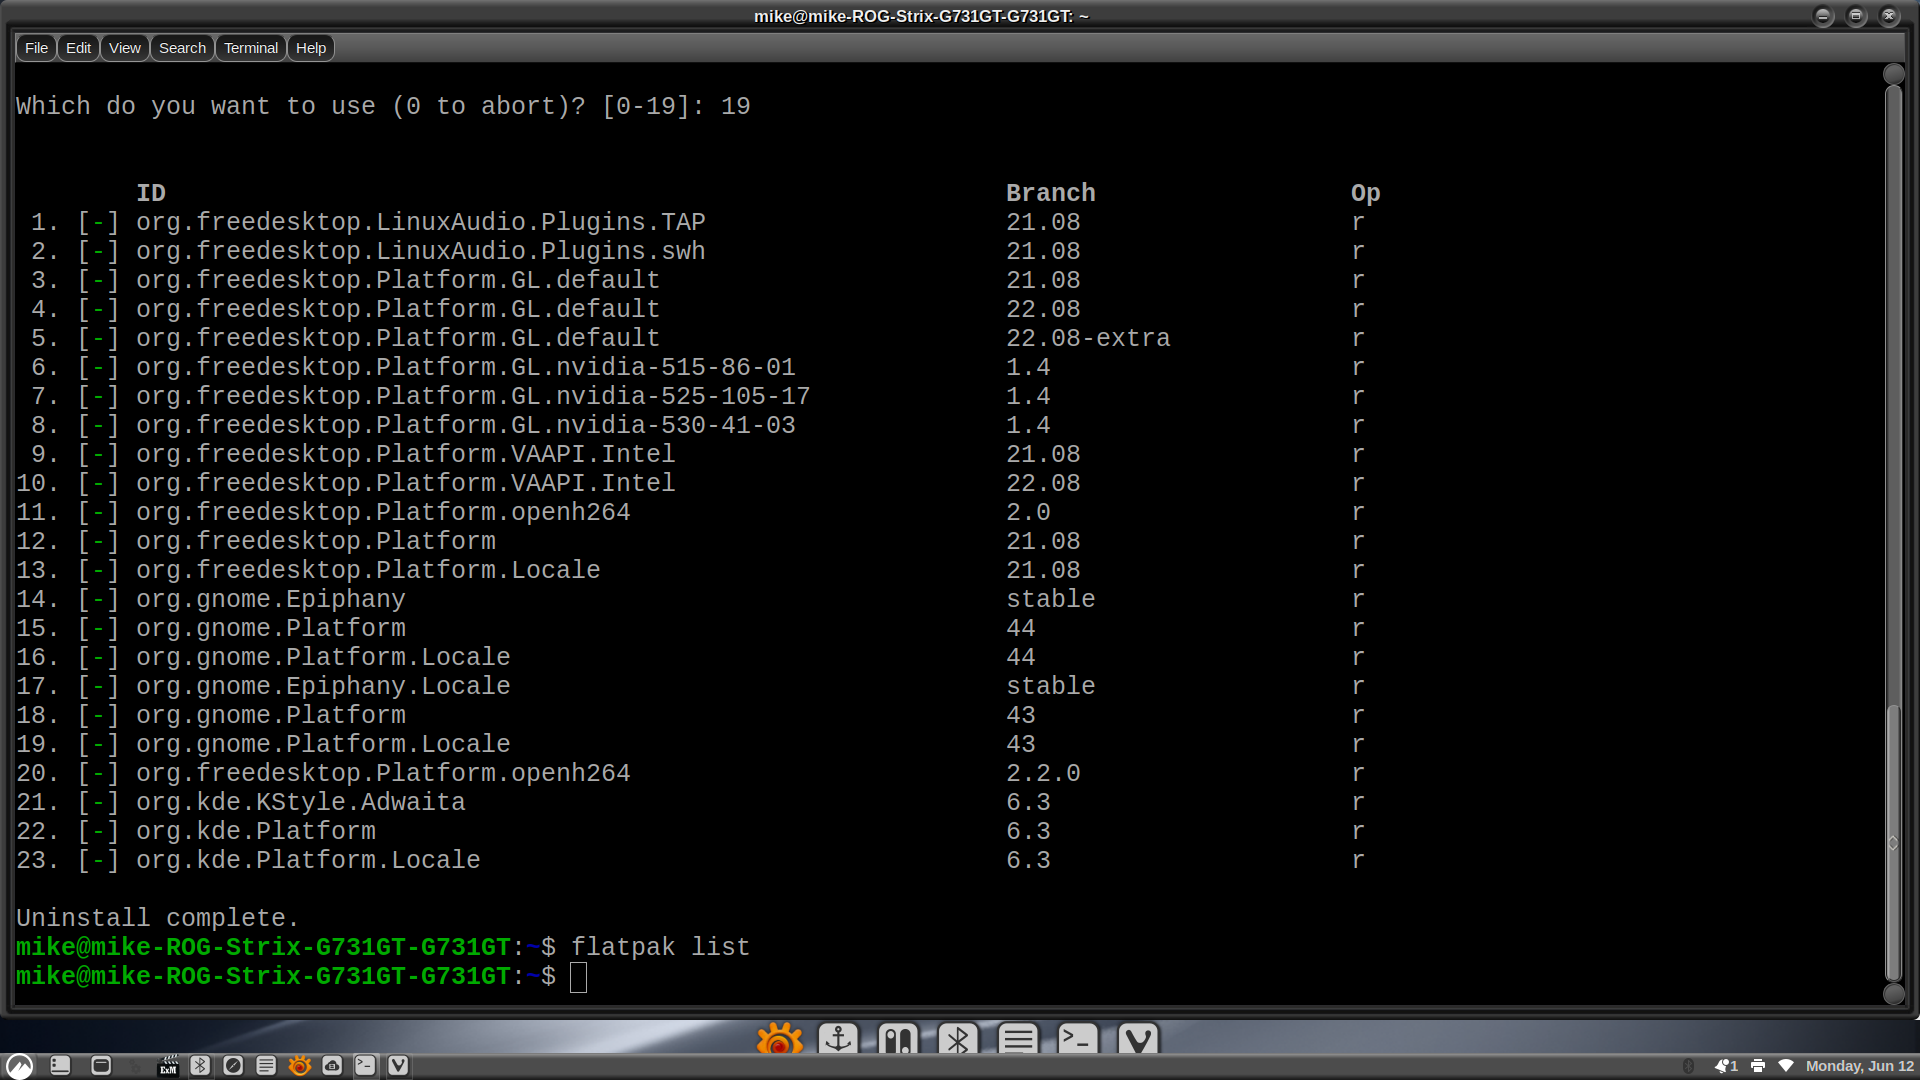Screen dimensions: 1920x1080
Task: Click the scrollbar top round button
Action: click(x=1893, y=74)
